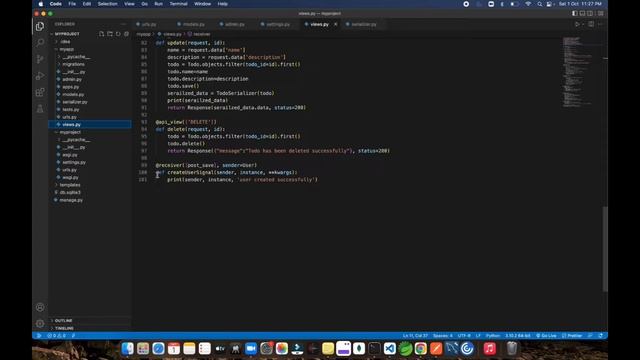Toggle the Panel layout button

582,13
